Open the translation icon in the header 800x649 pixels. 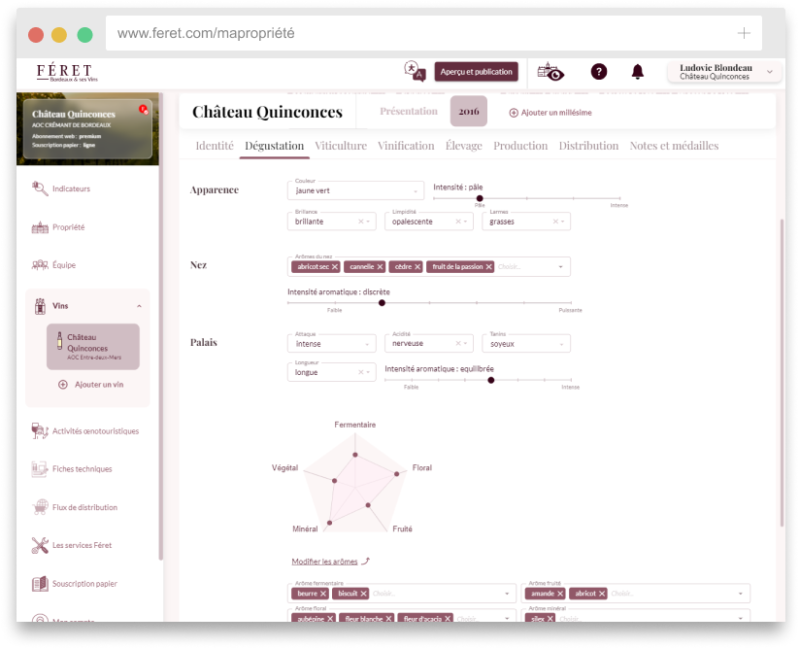coord(414,71)
